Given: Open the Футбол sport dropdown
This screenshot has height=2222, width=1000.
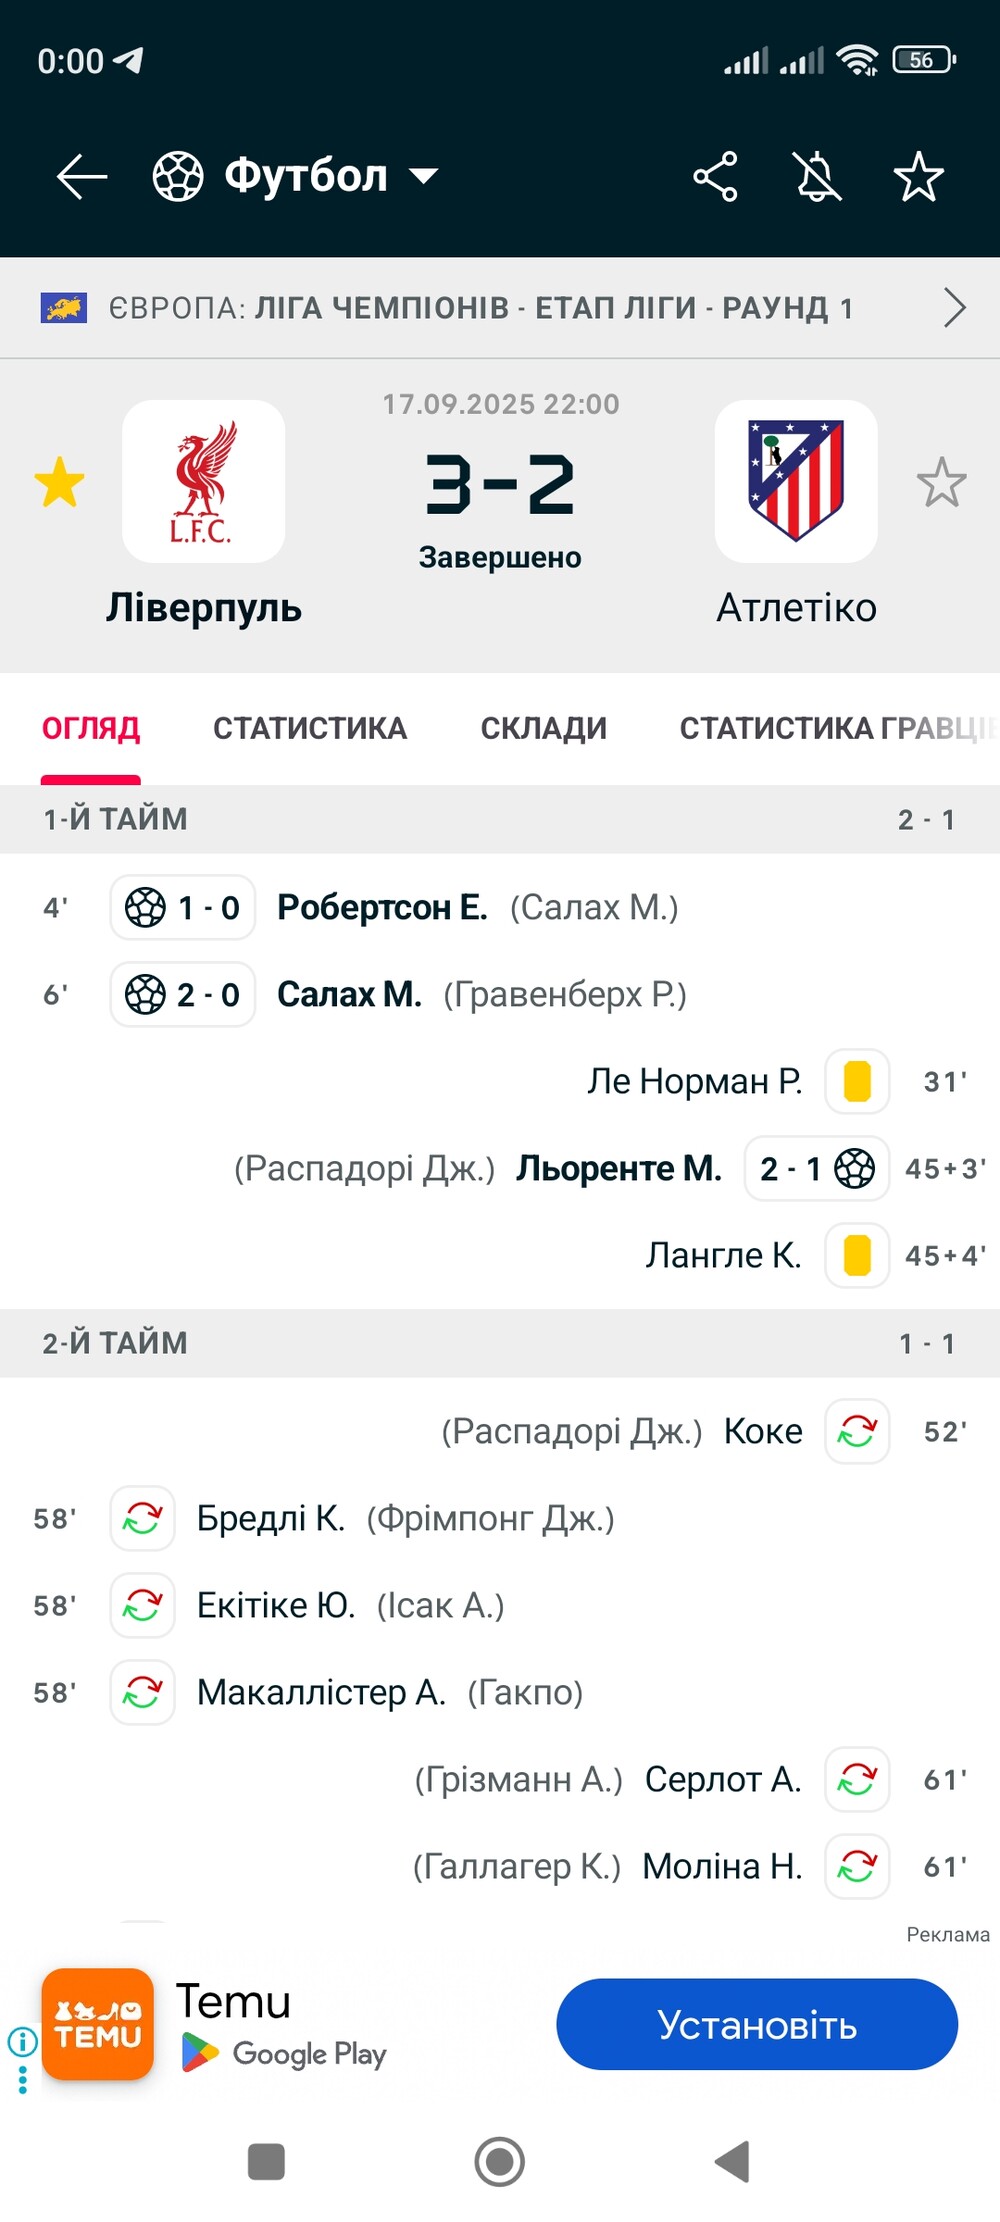Looking at the screenshot, I should [x=295, y=176].
